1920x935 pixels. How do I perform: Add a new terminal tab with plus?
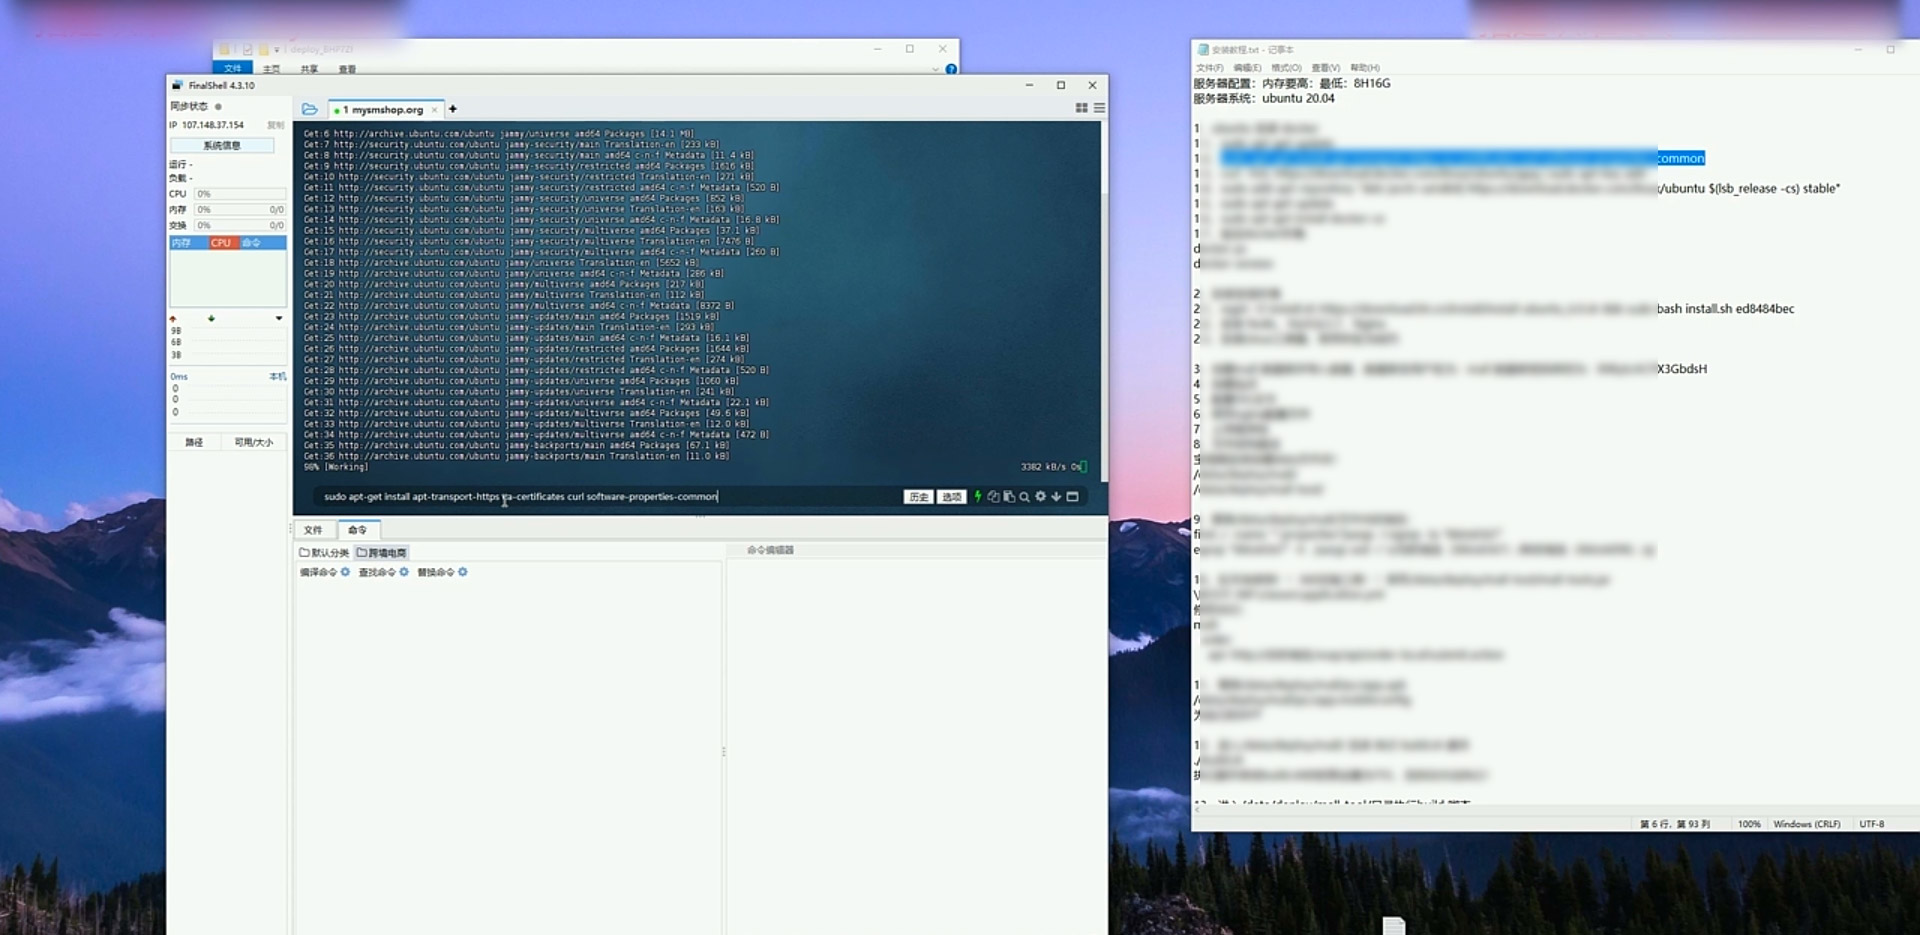(x=453, y=109)
